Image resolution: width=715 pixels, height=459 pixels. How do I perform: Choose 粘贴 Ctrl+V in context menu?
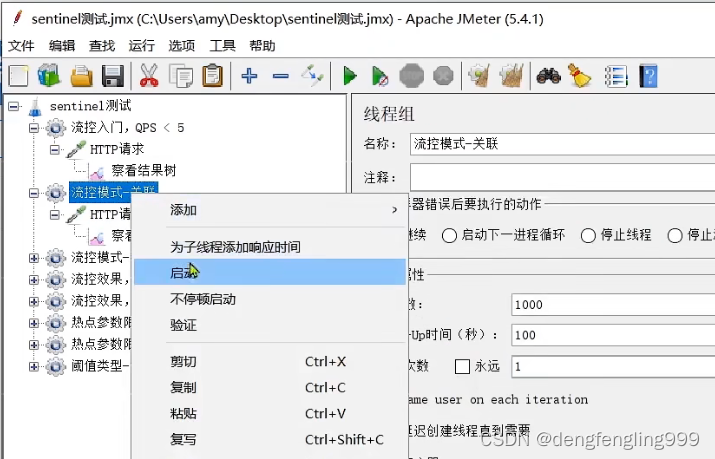click(270, 413)
